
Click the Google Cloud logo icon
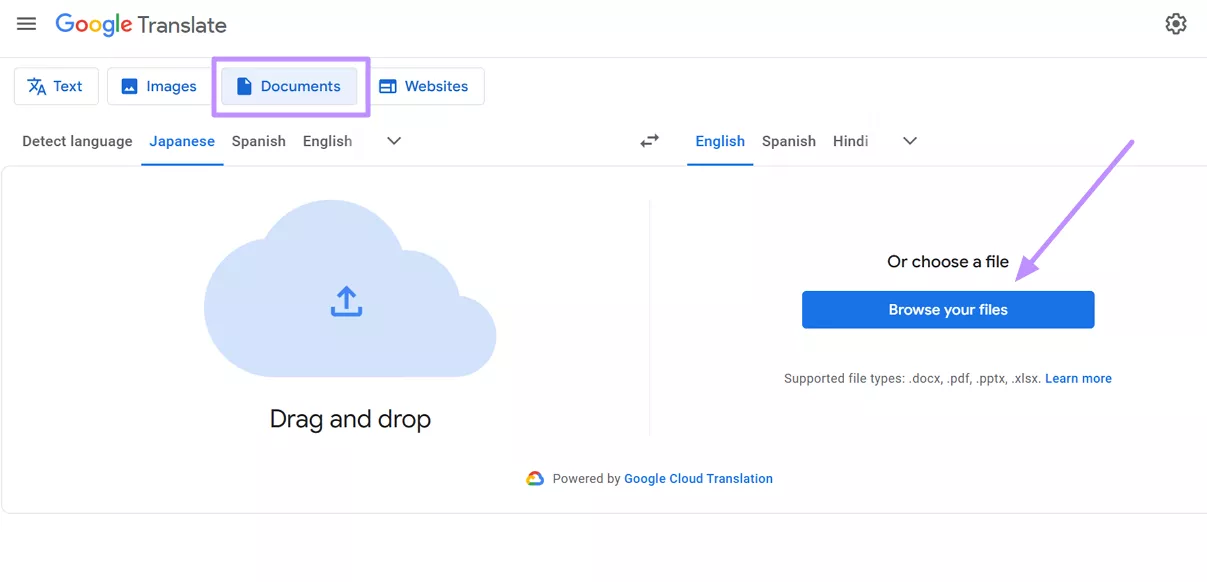535,479
